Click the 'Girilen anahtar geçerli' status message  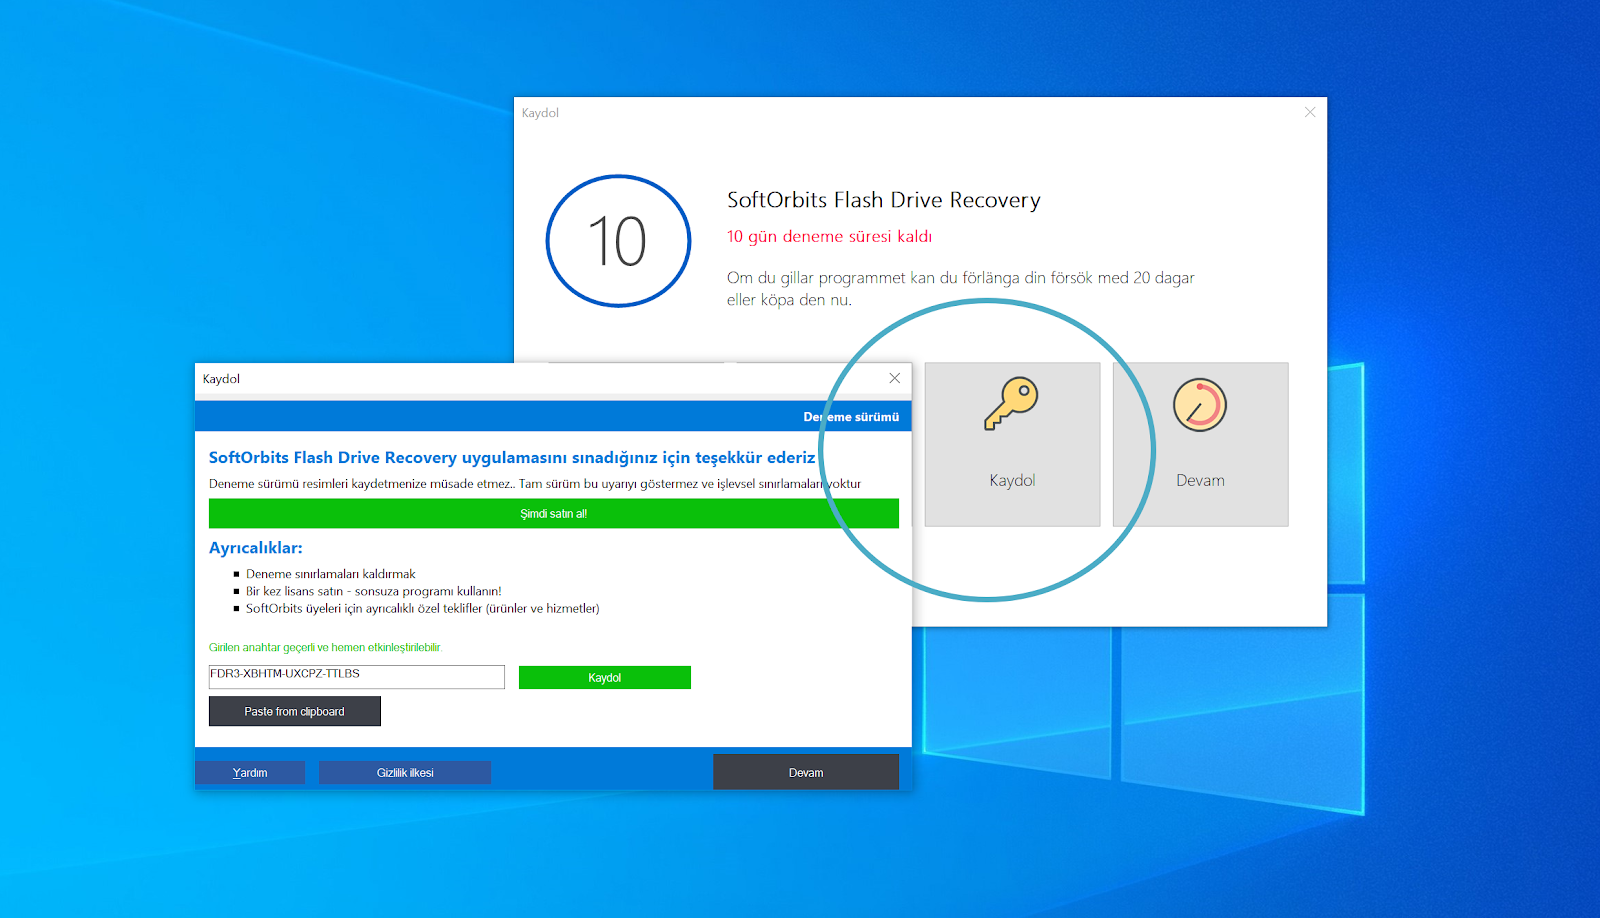pos(325,647)
